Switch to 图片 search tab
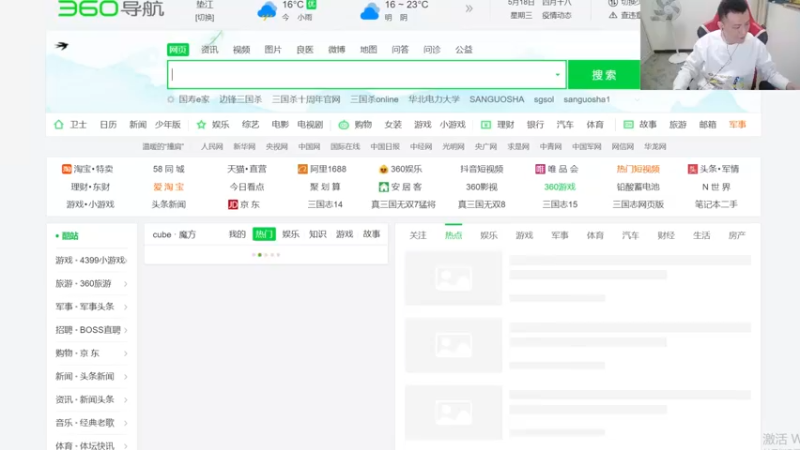Screen dimensions: 800x450 click(273, 49)
